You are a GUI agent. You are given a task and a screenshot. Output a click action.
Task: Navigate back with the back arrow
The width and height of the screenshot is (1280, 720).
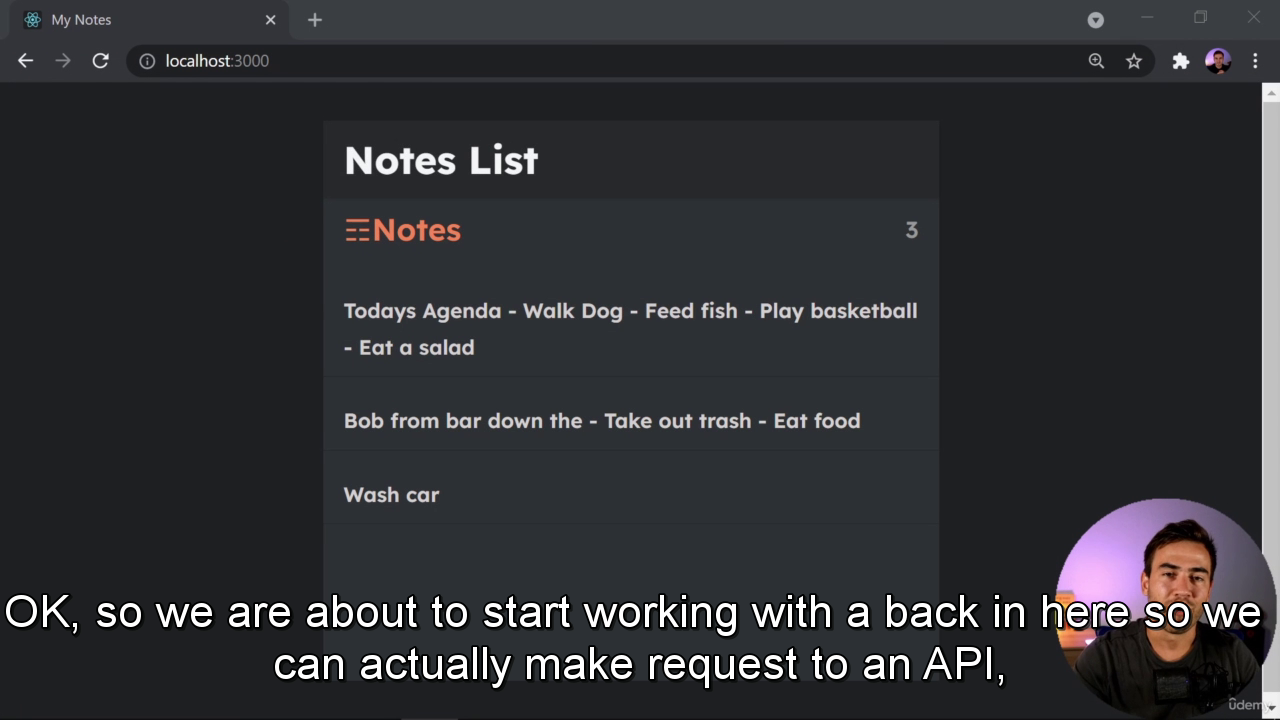point(25,61)
